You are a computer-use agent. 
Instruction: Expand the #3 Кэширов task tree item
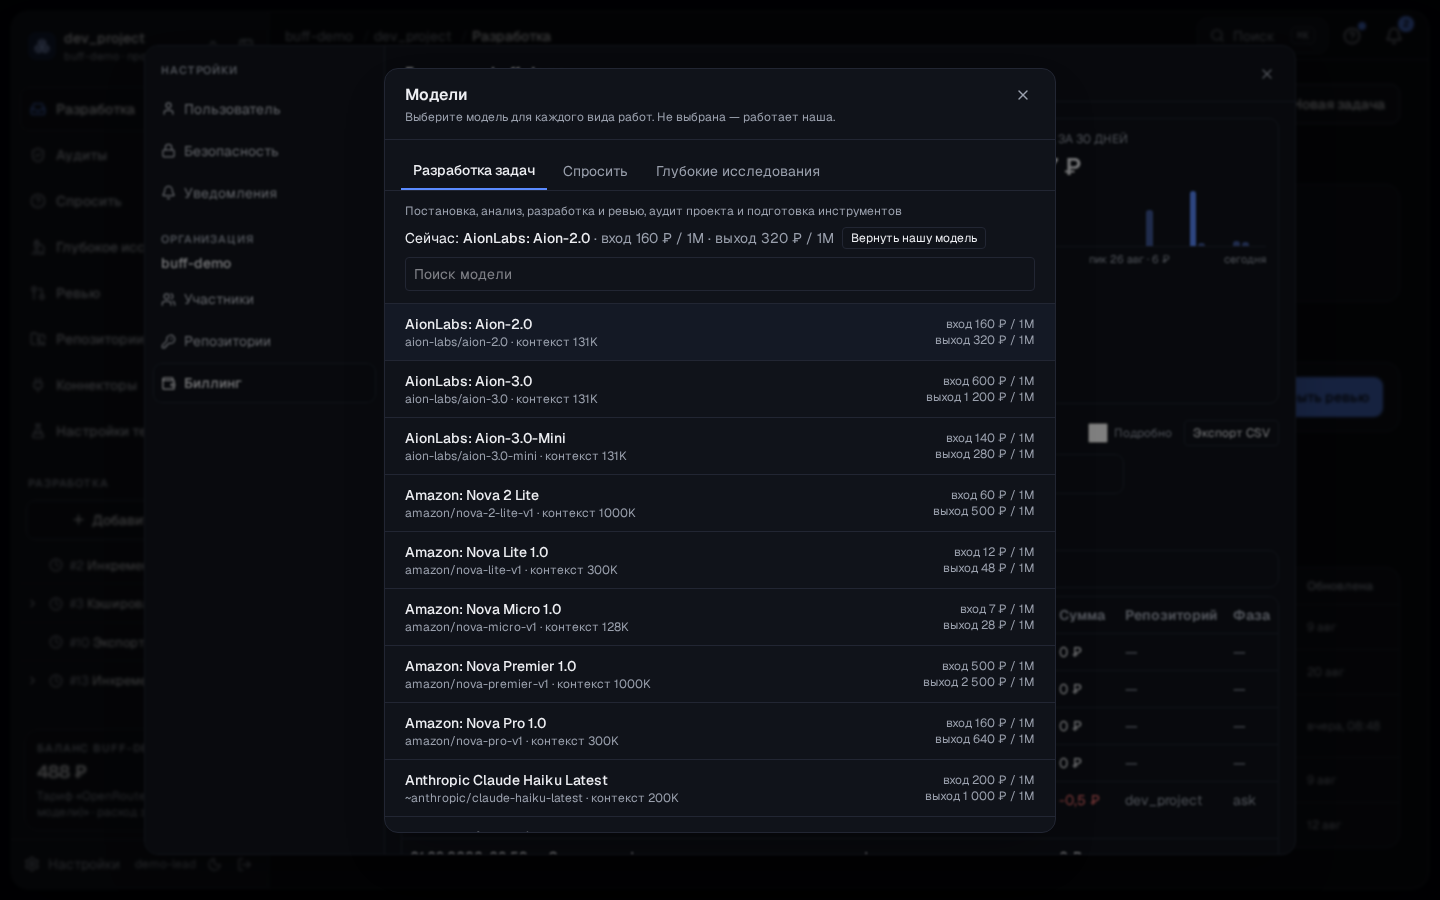(x=33, y=603)
